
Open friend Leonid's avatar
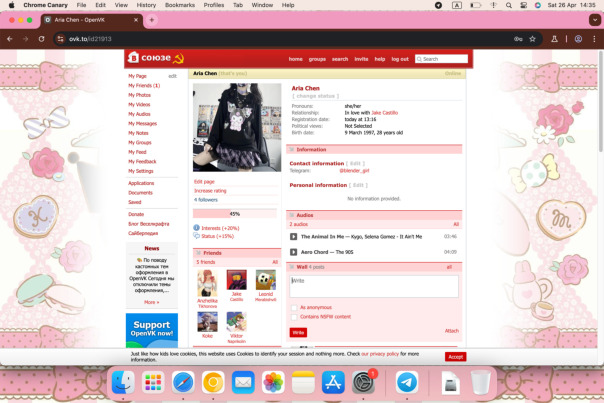click(266, 280)
